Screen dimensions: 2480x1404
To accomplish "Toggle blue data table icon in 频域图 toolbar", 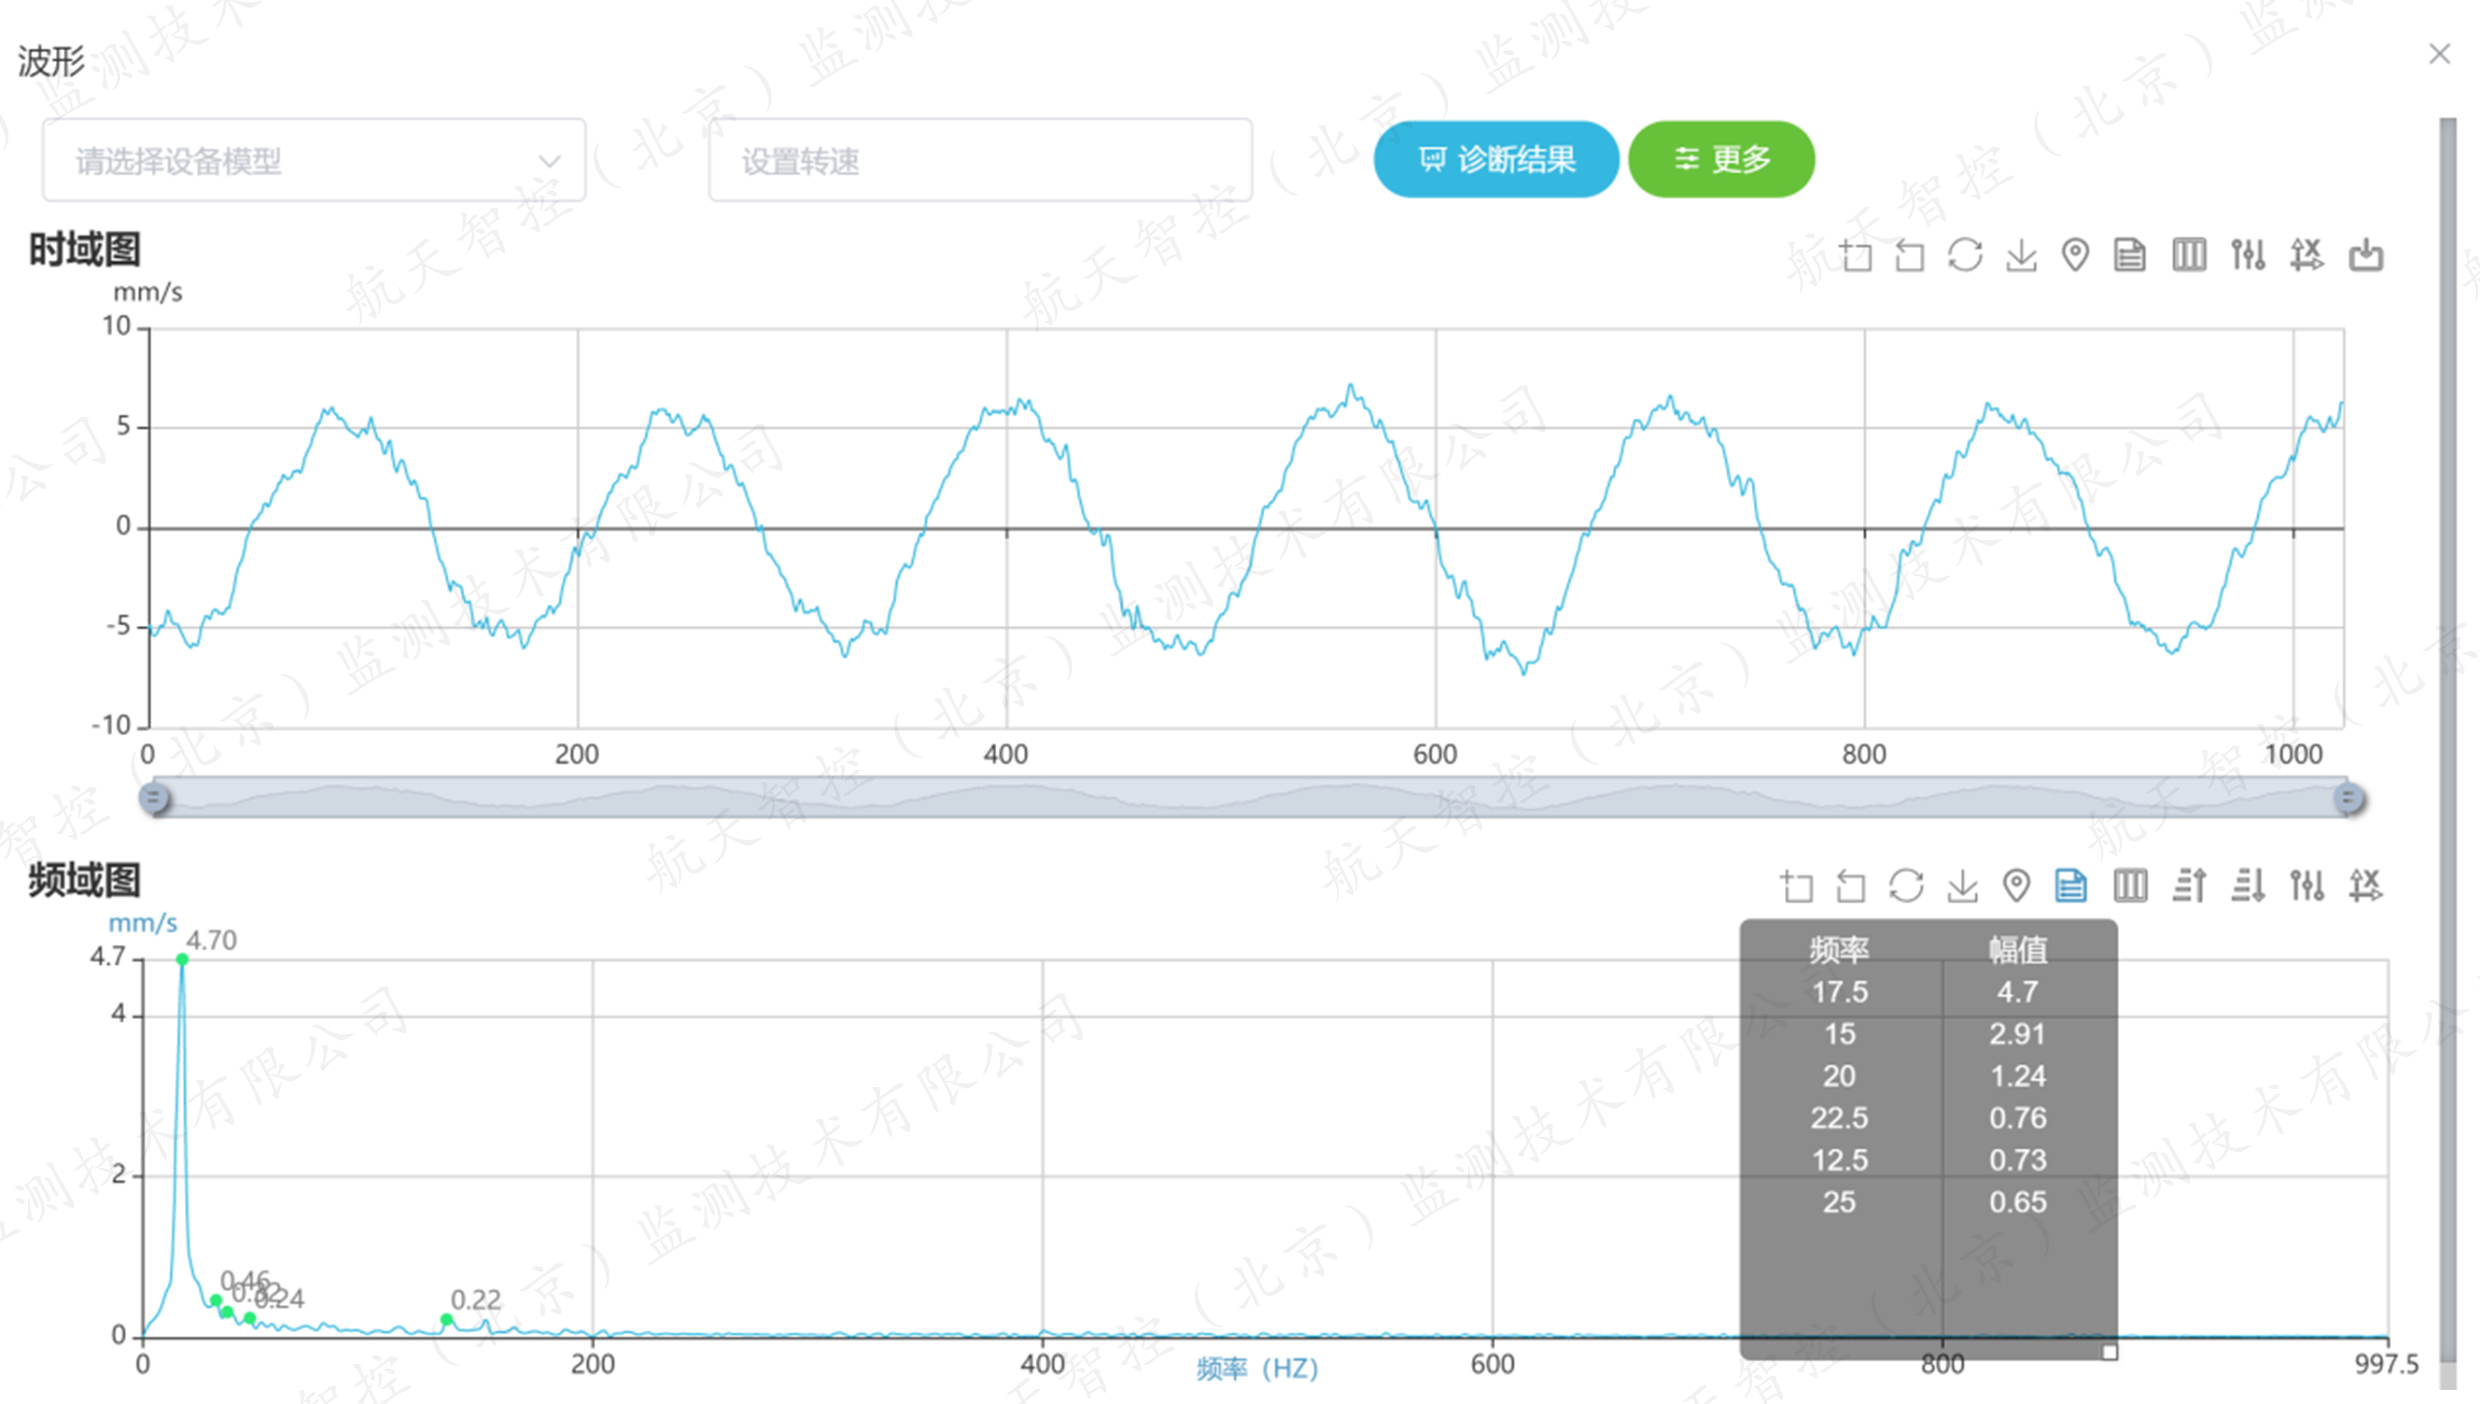I will [x=2071, y=885].
